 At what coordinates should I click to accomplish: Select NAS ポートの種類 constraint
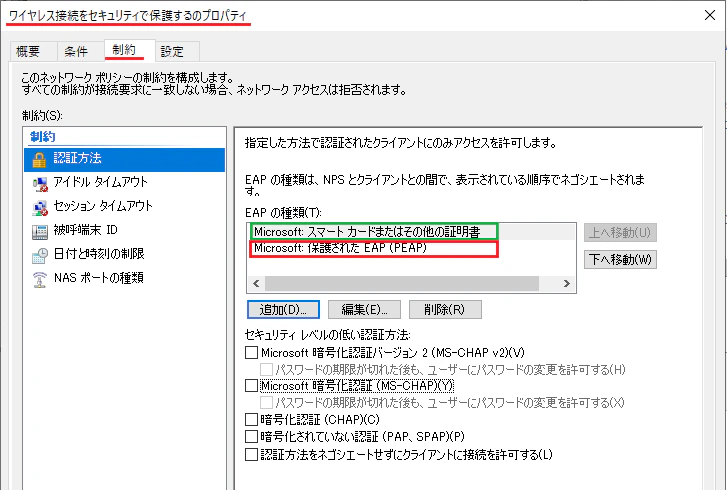(x=124, y=279)
